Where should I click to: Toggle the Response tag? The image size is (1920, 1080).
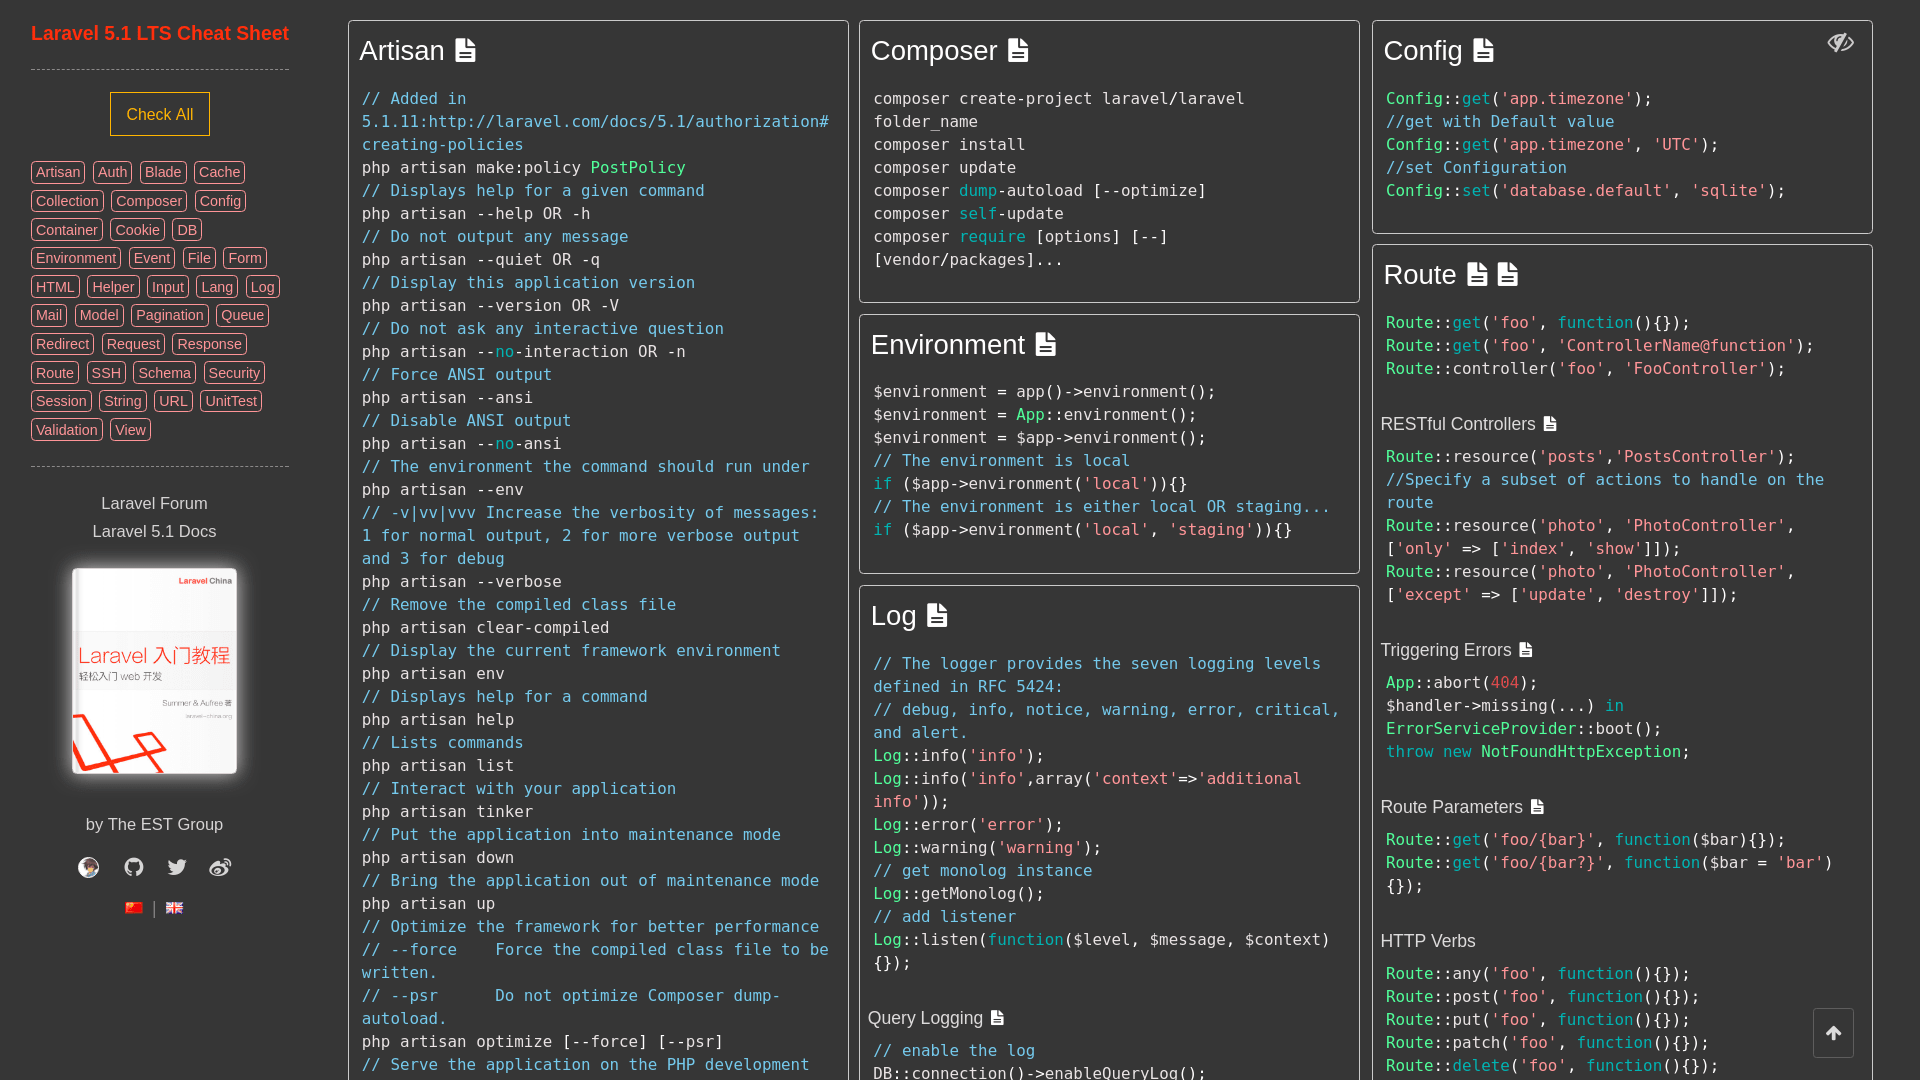pyautogui.click(x=209, y=344)
